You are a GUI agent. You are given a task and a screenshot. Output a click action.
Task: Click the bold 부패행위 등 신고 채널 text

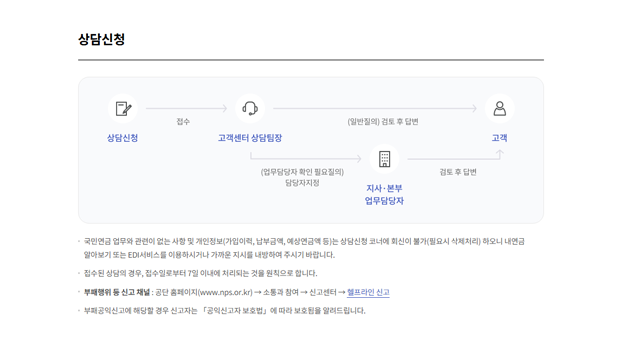pos(117,292)
